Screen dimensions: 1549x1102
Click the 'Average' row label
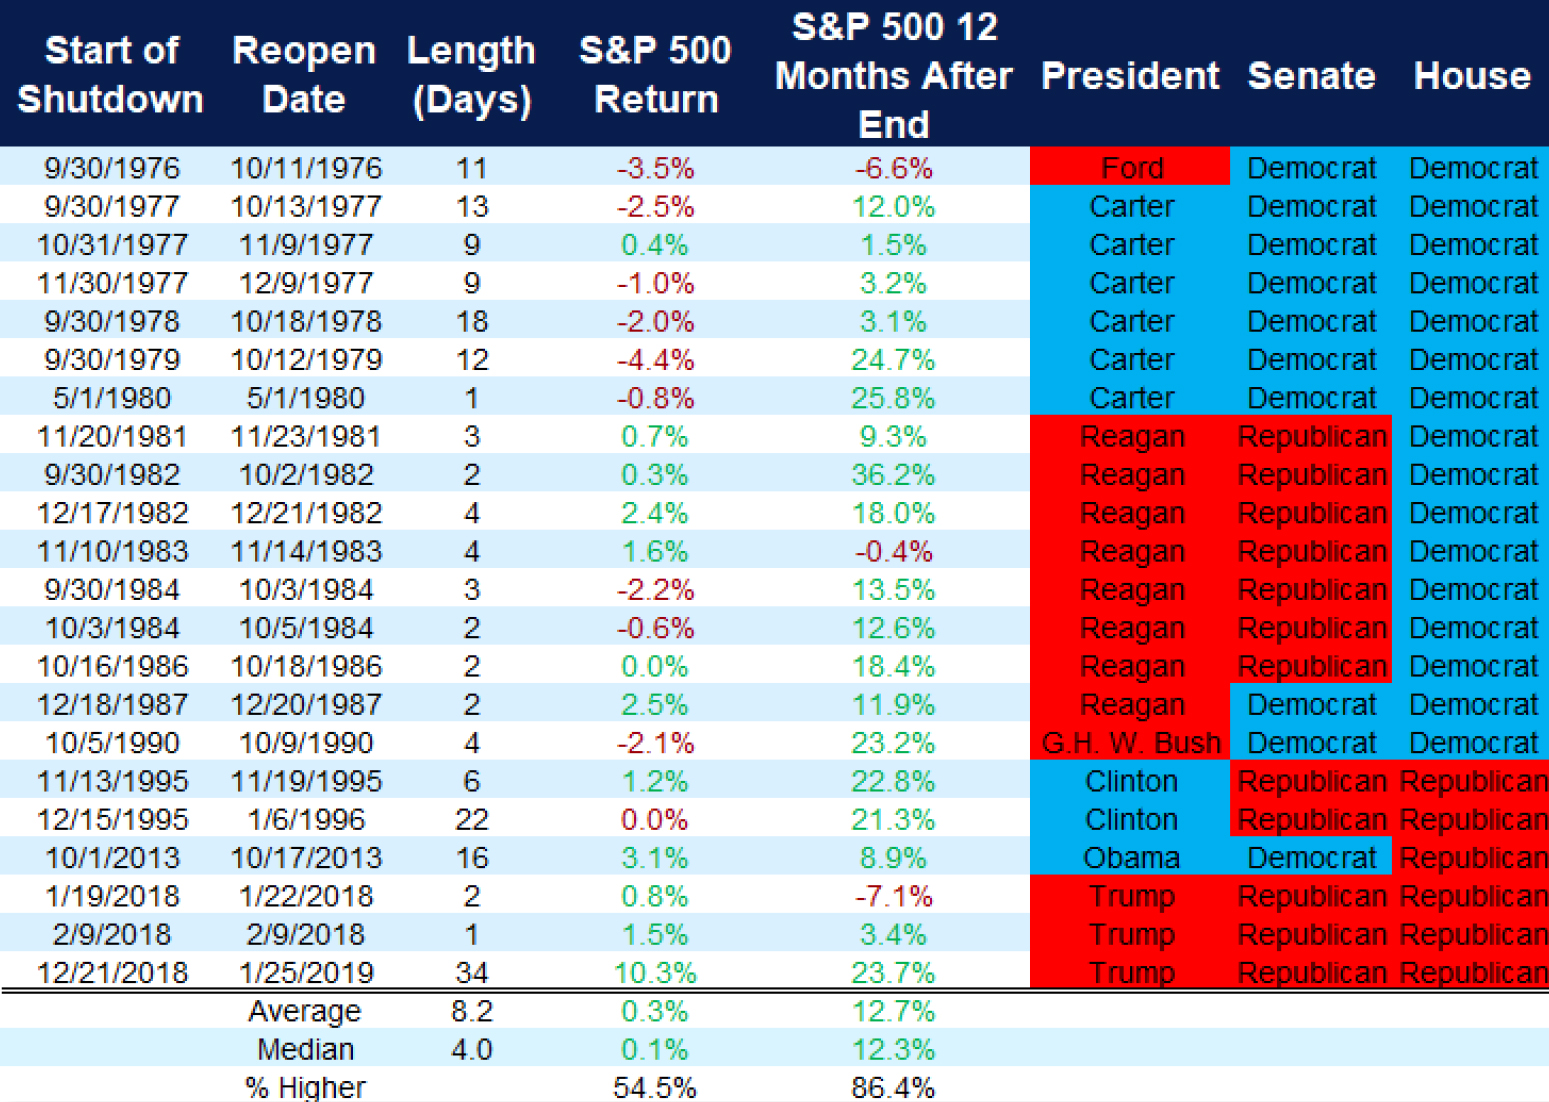[x=304, y=1011]
